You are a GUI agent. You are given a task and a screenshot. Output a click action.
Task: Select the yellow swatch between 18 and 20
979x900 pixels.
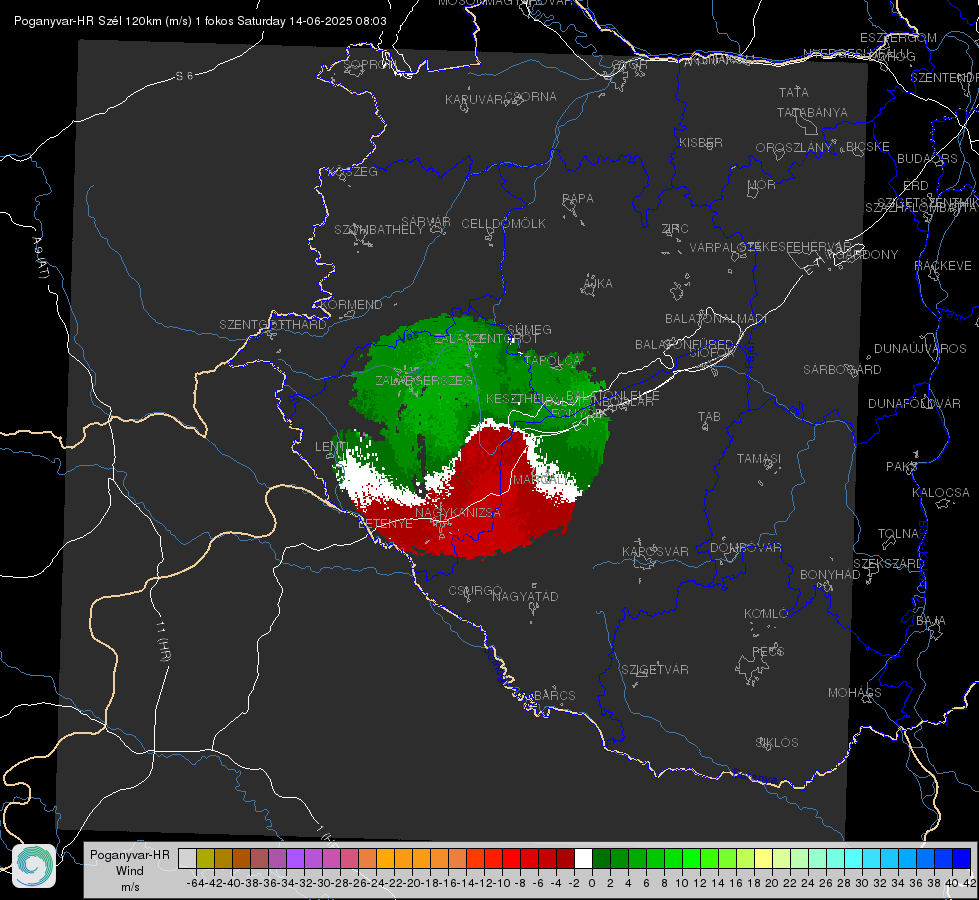click(x=764, y=859)
